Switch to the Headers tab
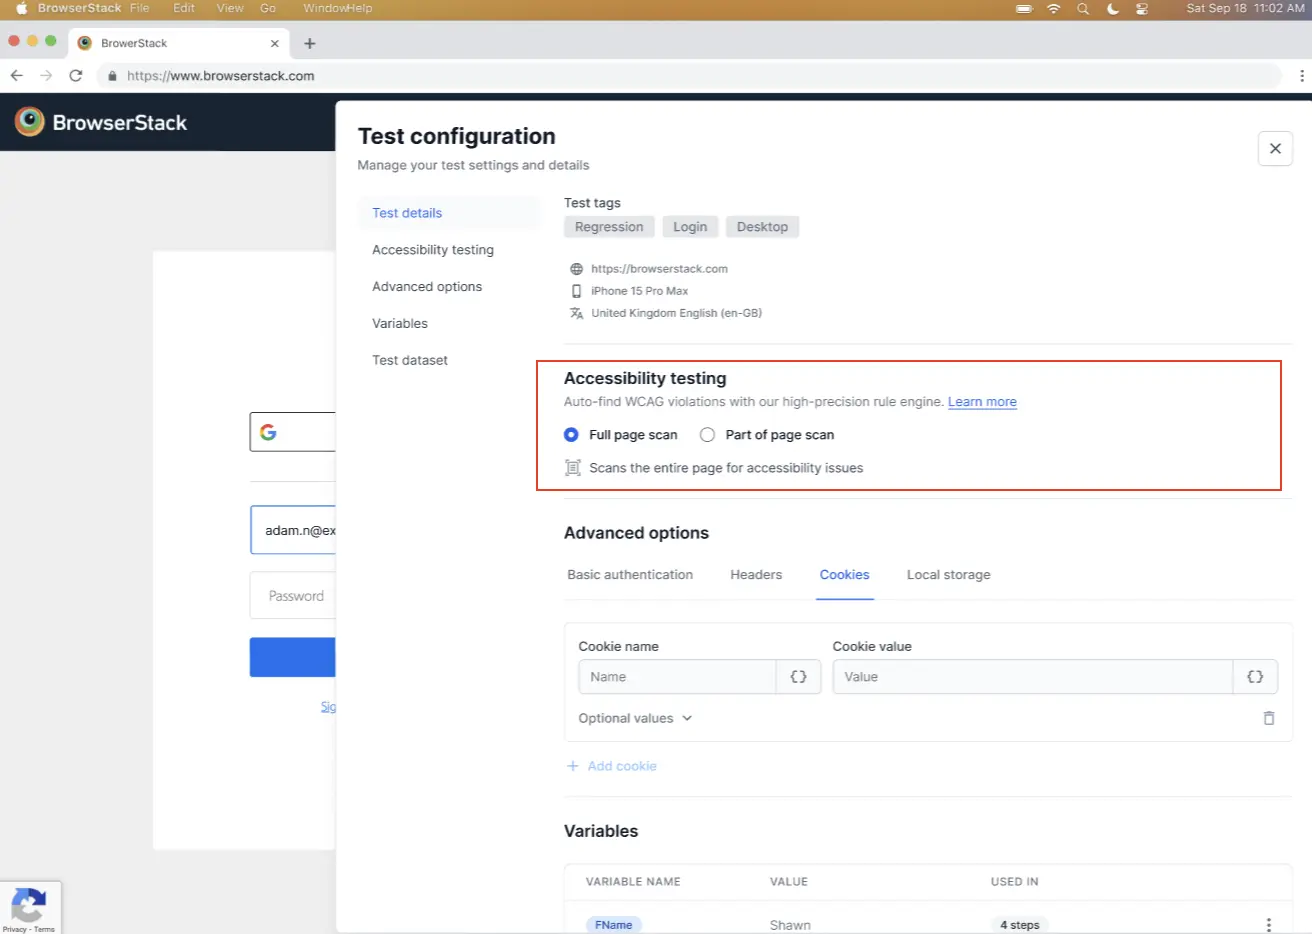1312x934 pixels. pyautogui.click(x=755, y=574)
